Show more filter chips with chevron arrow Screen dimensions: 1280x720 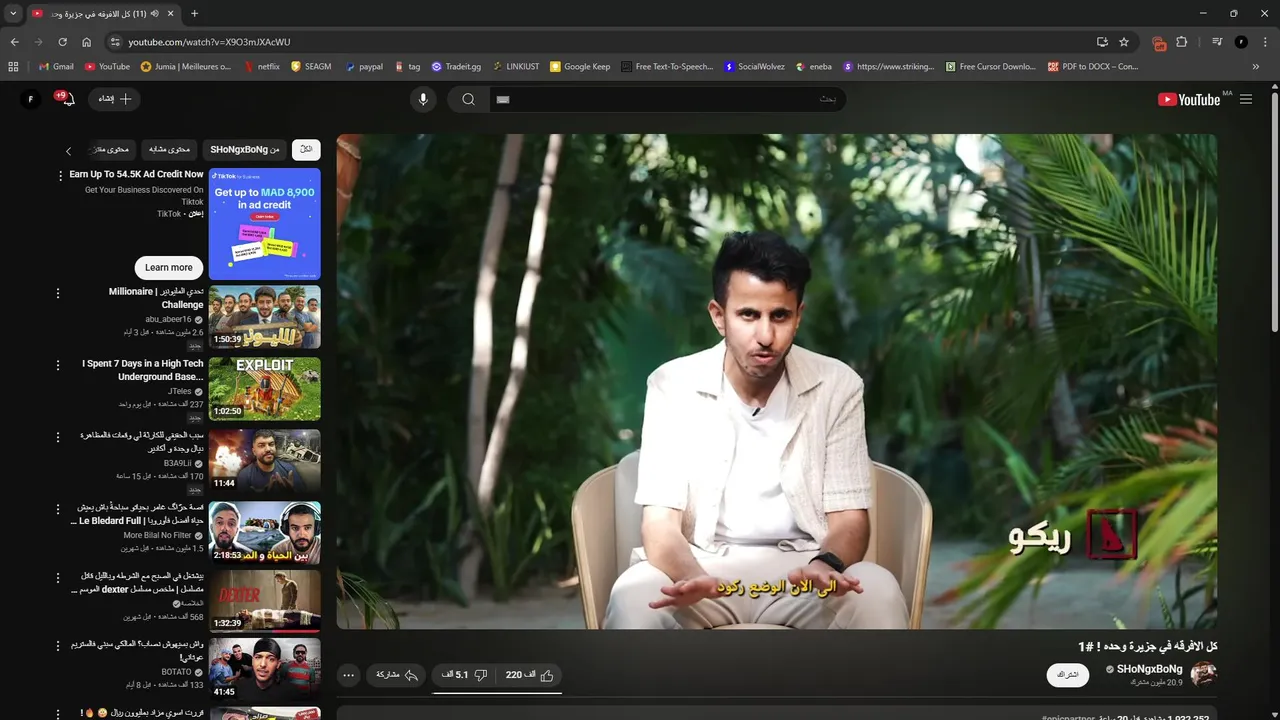pos(68,151)
